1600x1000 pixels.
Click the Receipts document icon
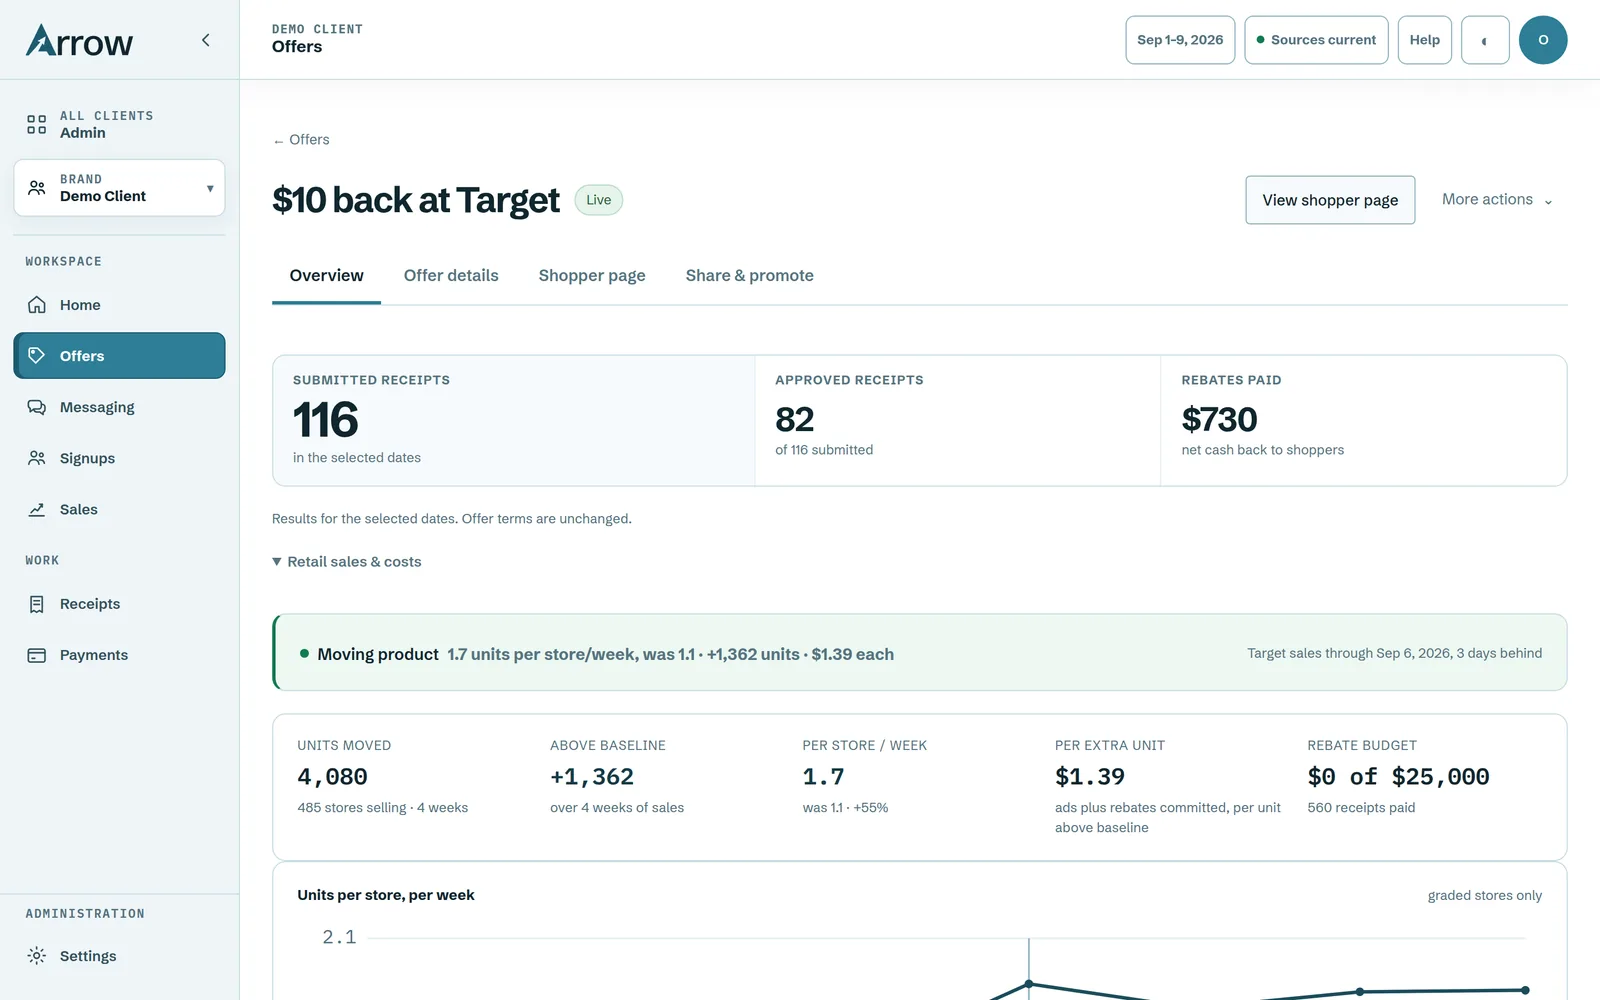(37, 604)
